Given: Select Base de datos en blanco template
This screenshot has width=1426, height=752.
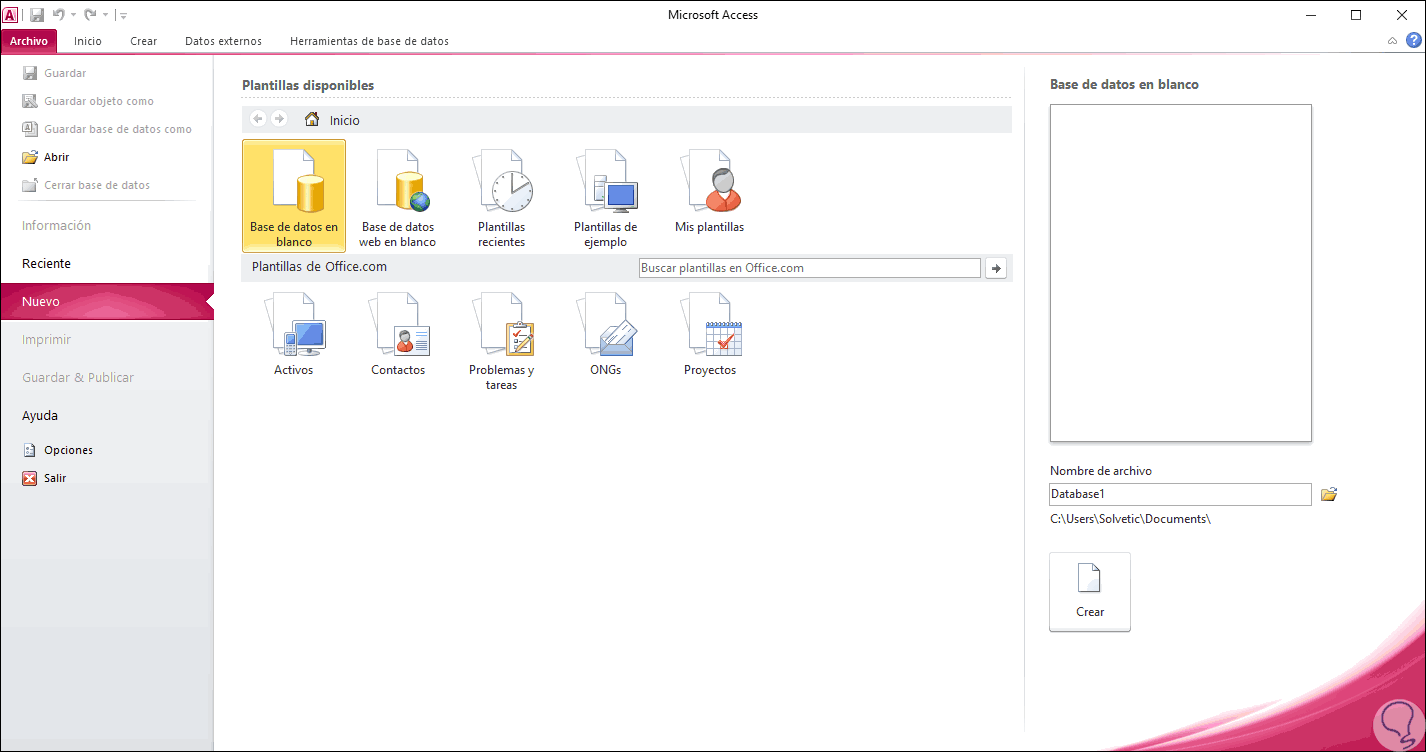Looking at the screenshot, I should click(x=294, y=195).
